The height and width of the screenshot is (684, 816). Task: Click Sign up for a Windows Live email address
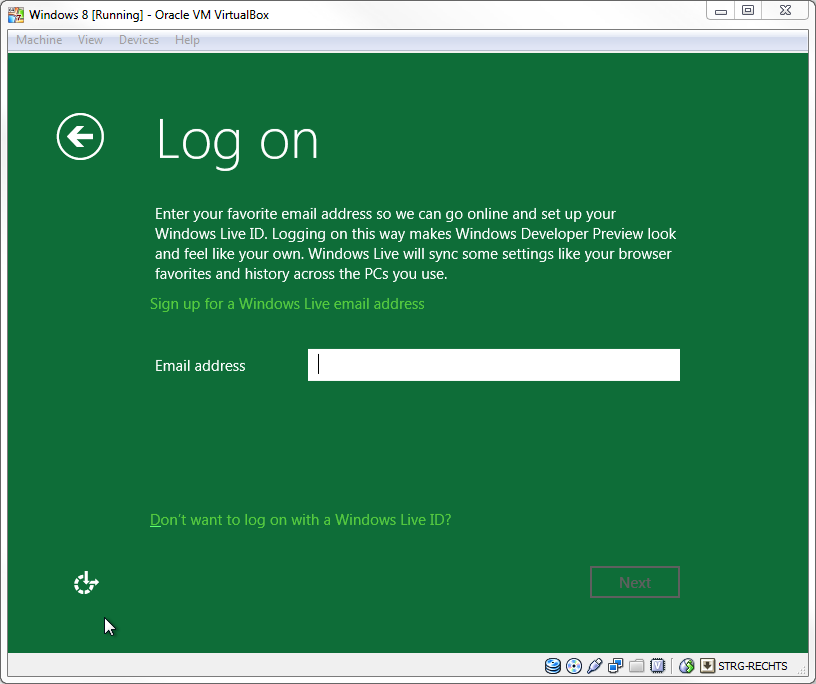coord(287,304)
